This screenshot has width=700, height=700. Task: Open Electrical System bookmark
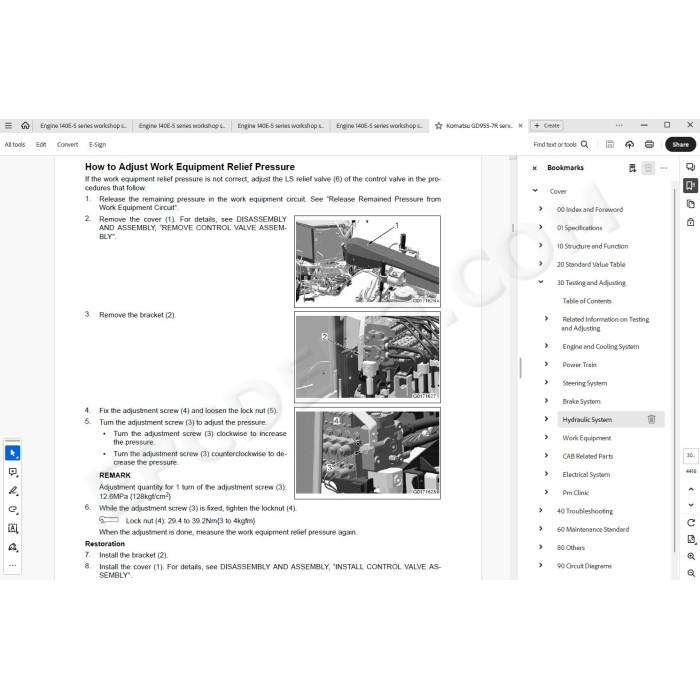pos(586,475)
